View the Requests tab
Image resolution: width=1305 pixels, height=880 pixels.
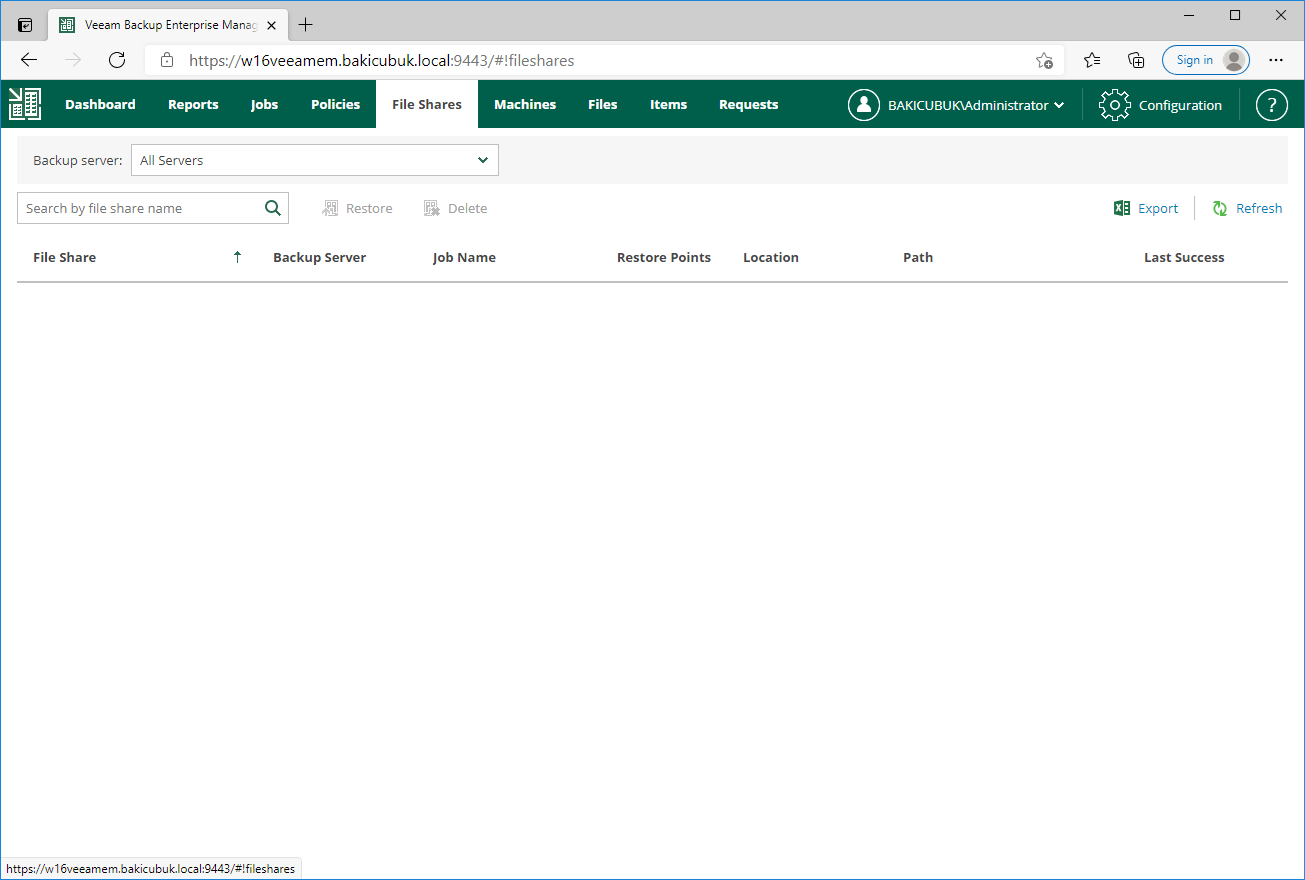[748, 104]
